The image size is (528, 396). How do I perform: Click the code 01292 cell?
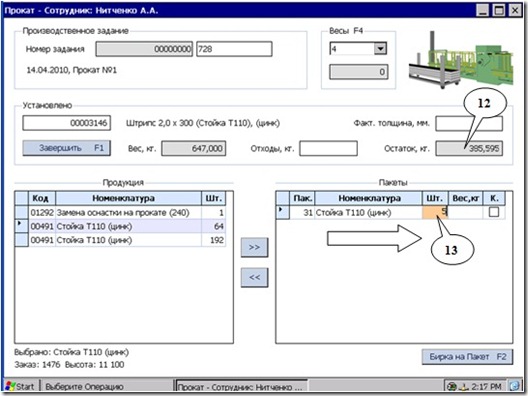(x=42, y=212)
